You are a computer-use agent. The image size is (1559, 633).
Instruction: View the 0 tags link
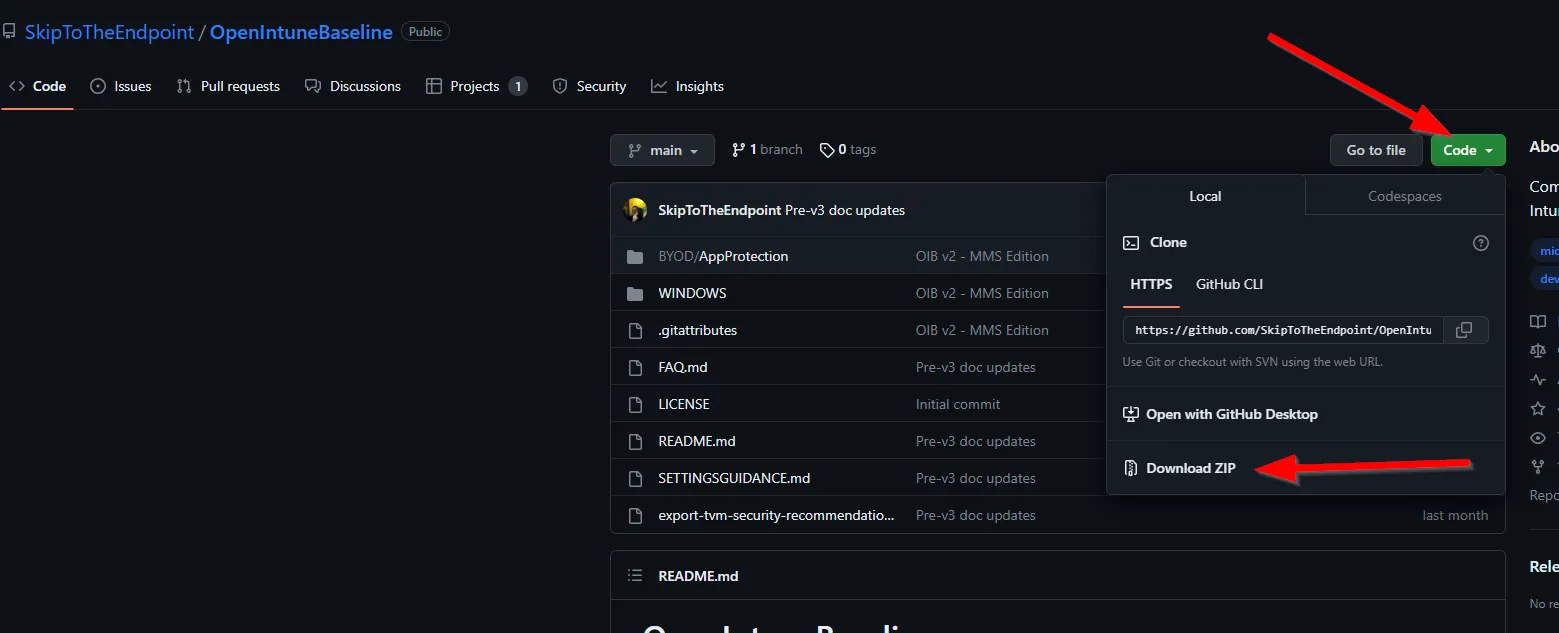tap(848, 150)
